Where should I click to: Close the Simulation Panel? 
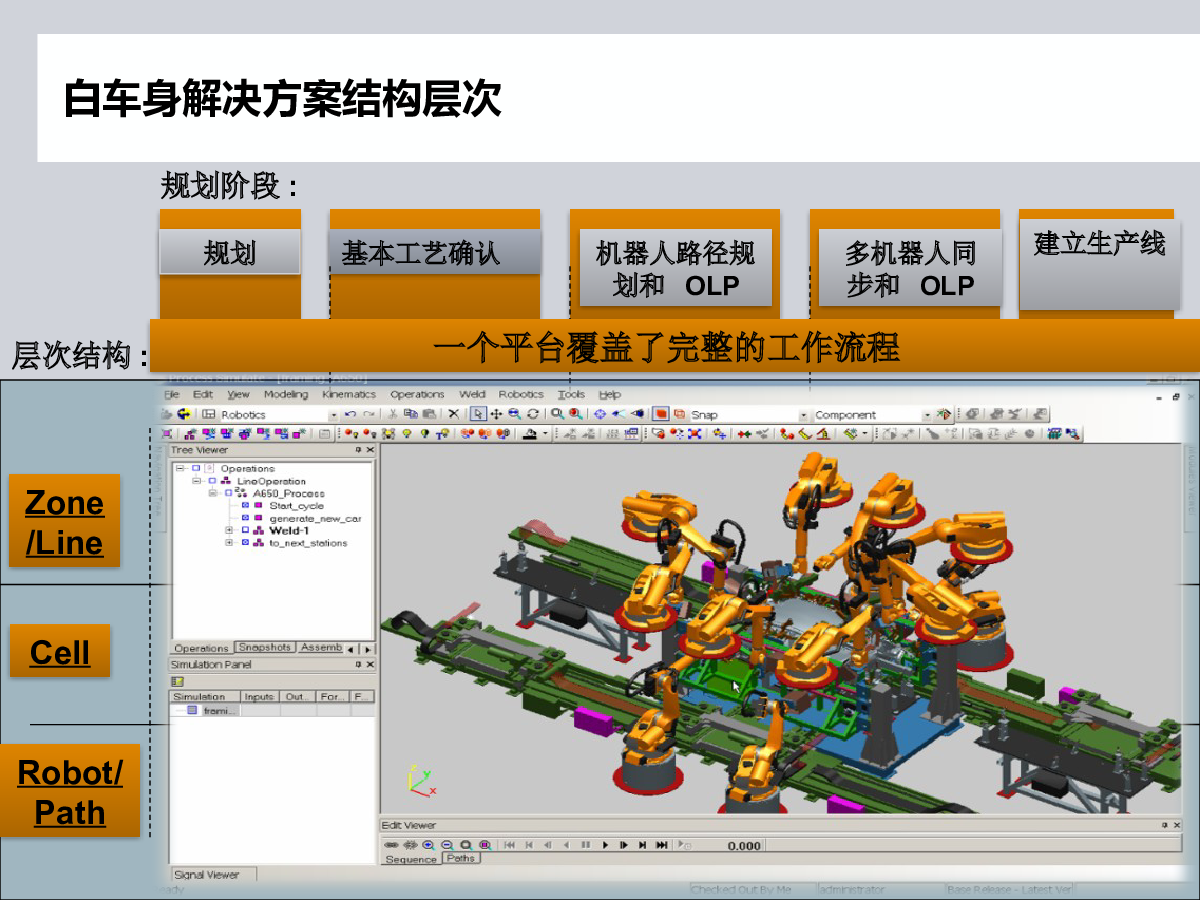370,664
